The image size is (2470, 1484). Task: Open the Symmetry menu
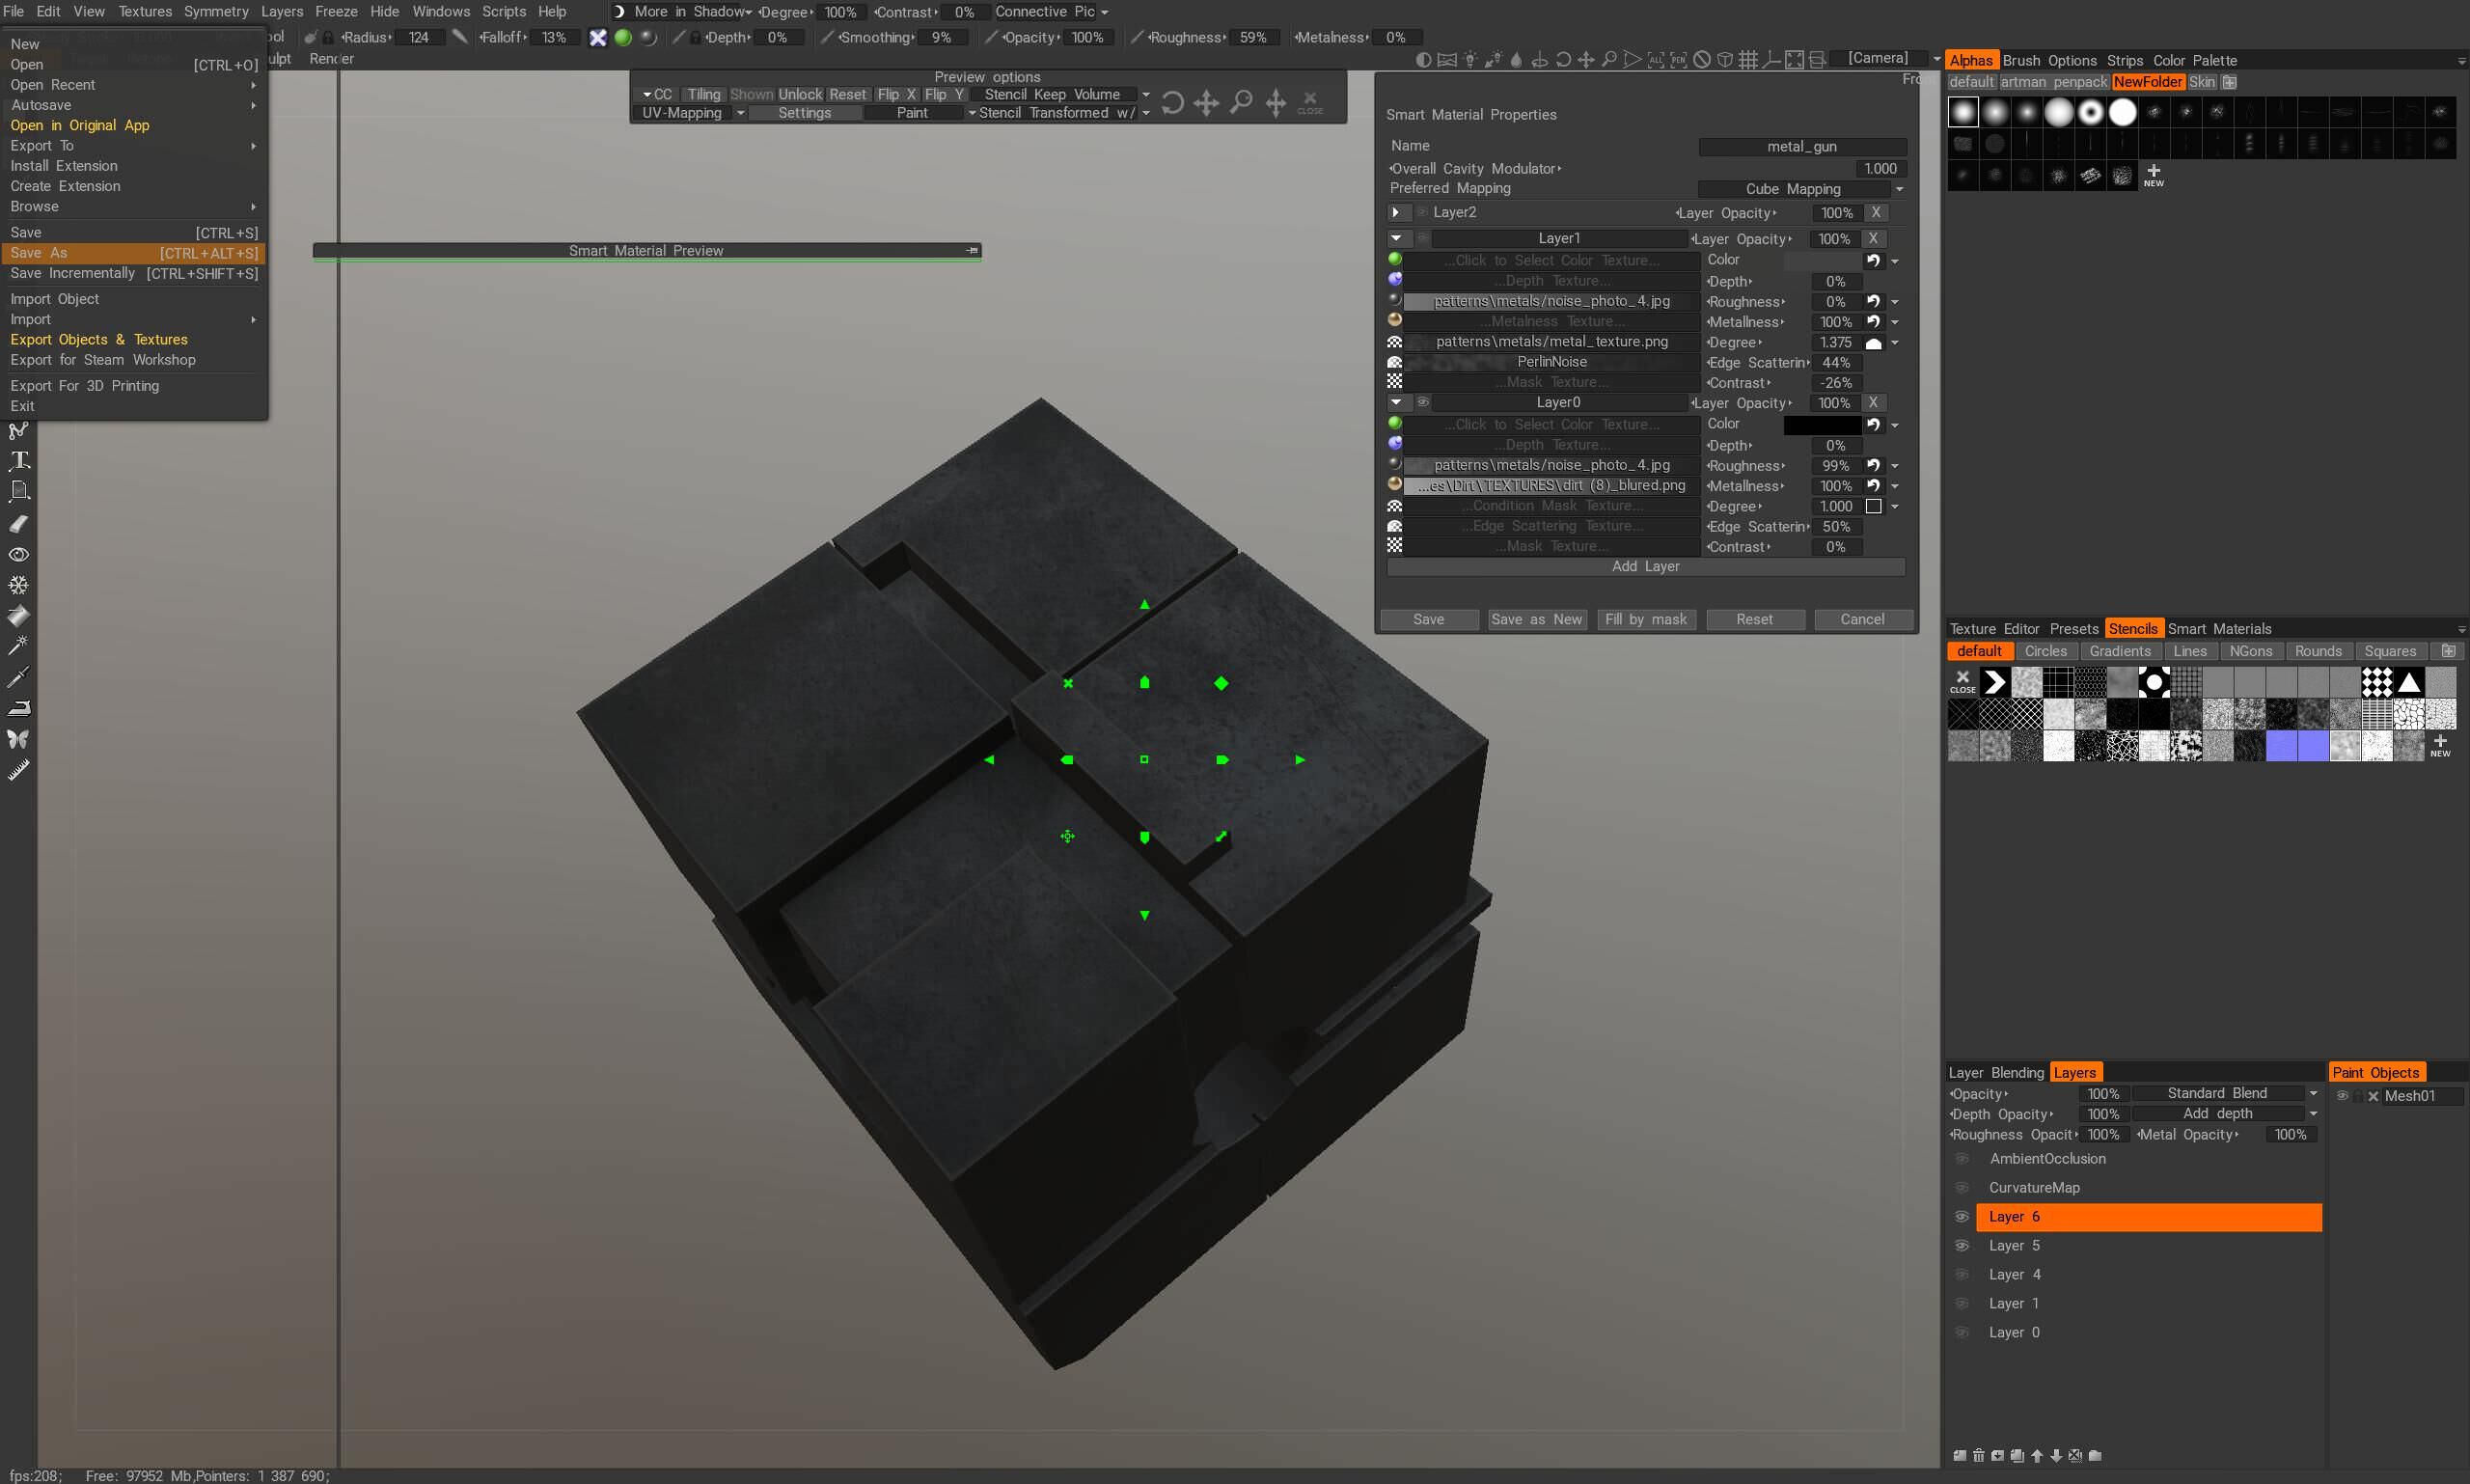pyautogui.click(x=216, y=11)
